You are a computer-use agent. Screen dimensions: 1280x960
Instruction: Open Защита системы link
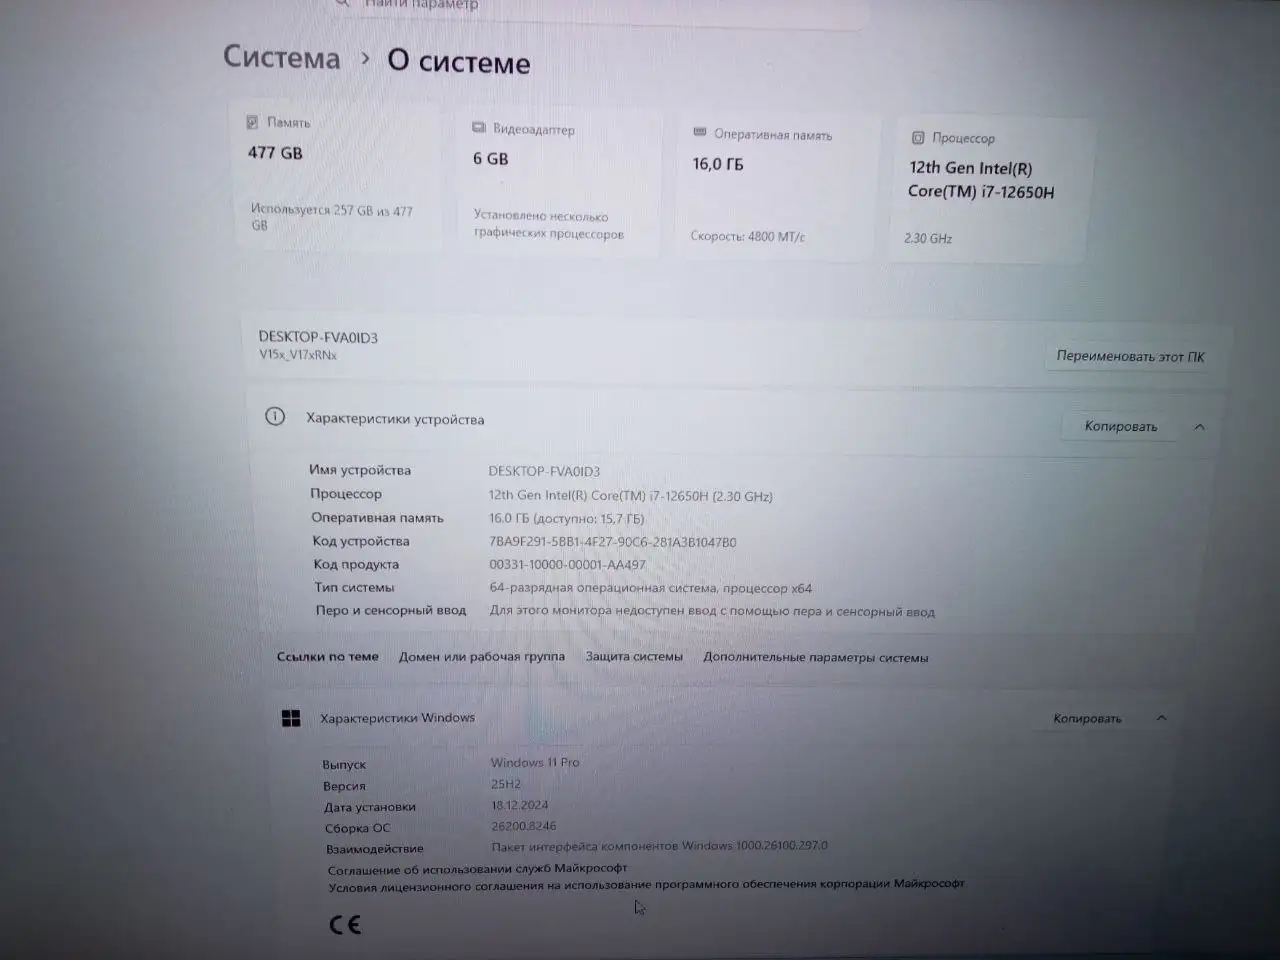click(634, 656)
